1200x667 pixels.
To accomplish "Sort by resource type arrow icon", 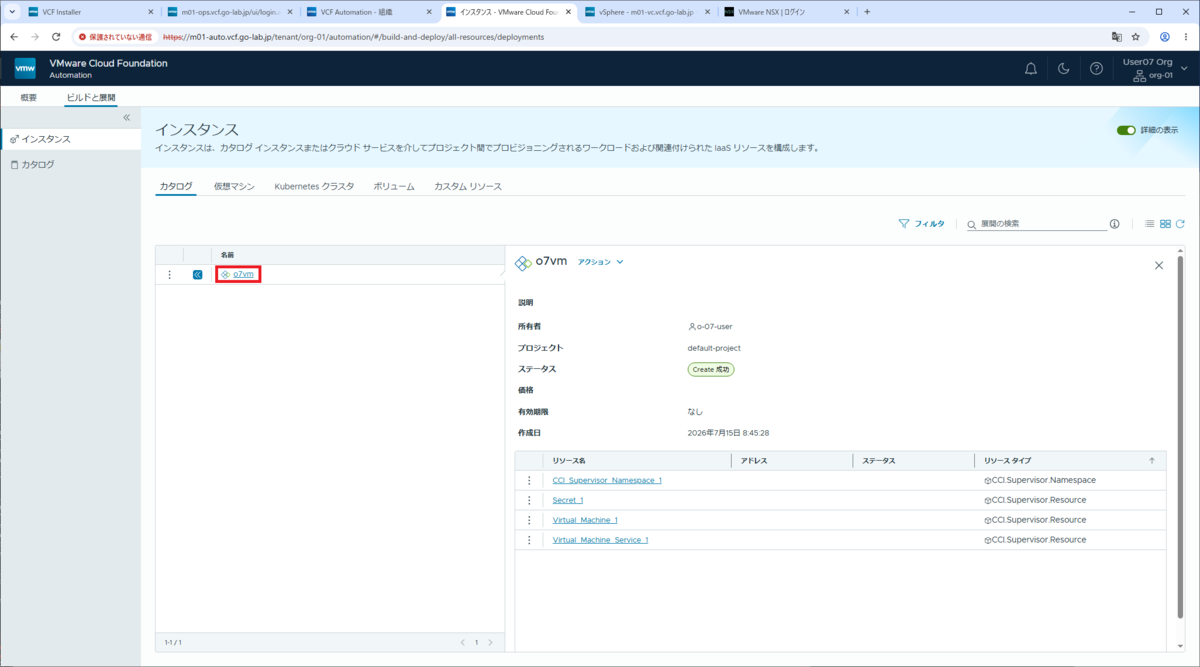I will tap(1152, 461).
